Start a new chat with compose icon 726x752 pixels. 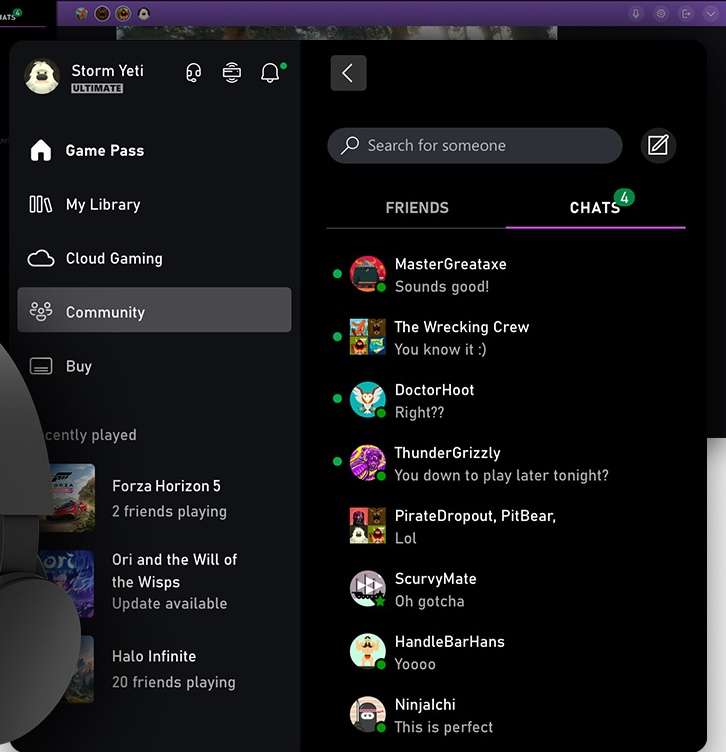tap(658, 145)
